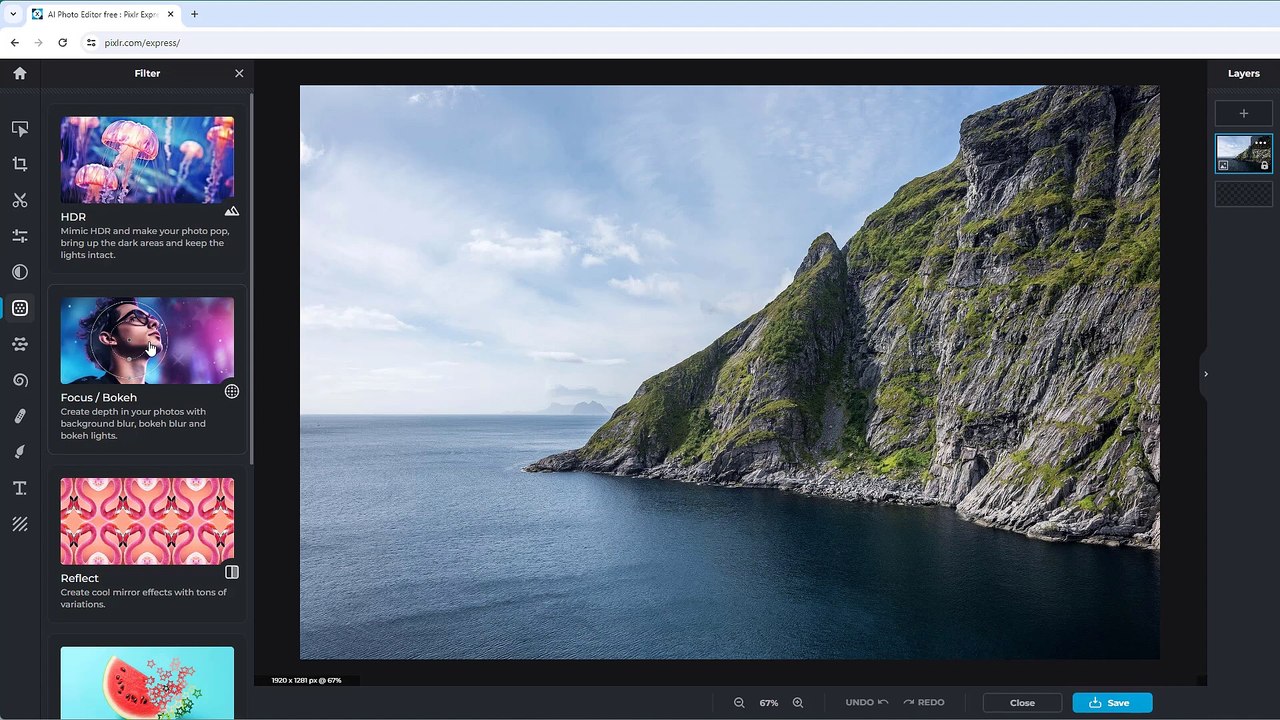Open layer options three-dot menu
This screenshot has width=1280, height=720.
click(x=1261, y=143)
